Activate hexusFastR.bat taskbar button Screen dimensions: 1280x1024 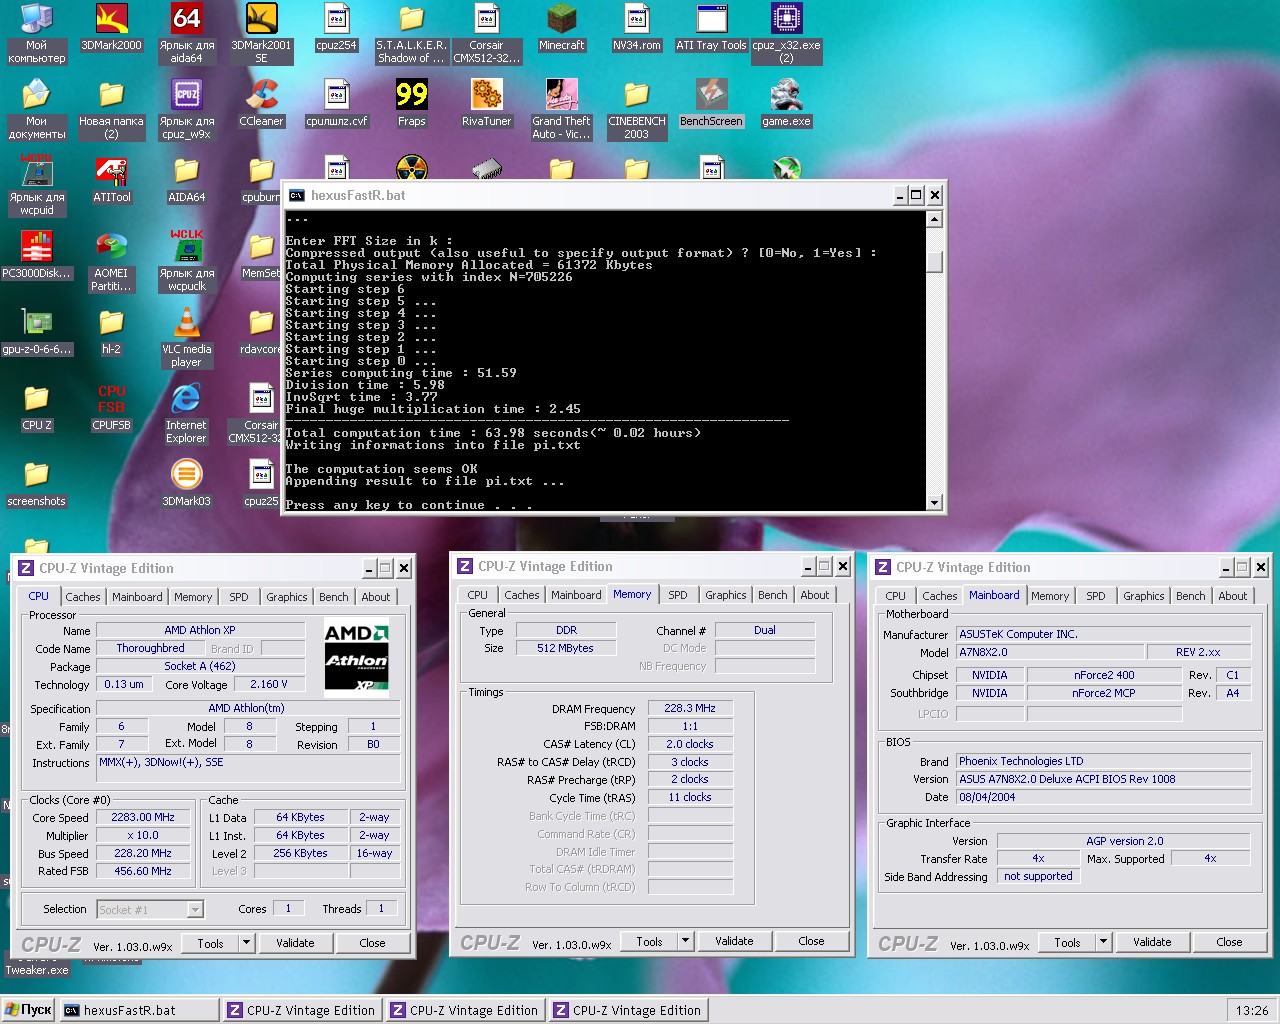point(139,1010)
